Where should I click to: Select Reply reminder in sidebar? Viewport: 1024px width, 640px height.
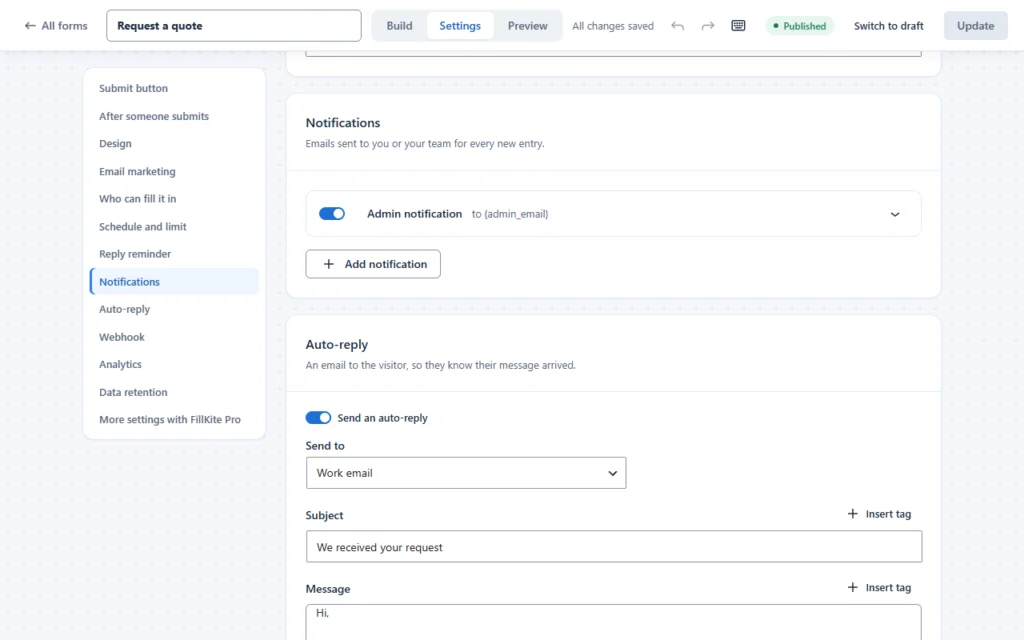coord(174,254)
